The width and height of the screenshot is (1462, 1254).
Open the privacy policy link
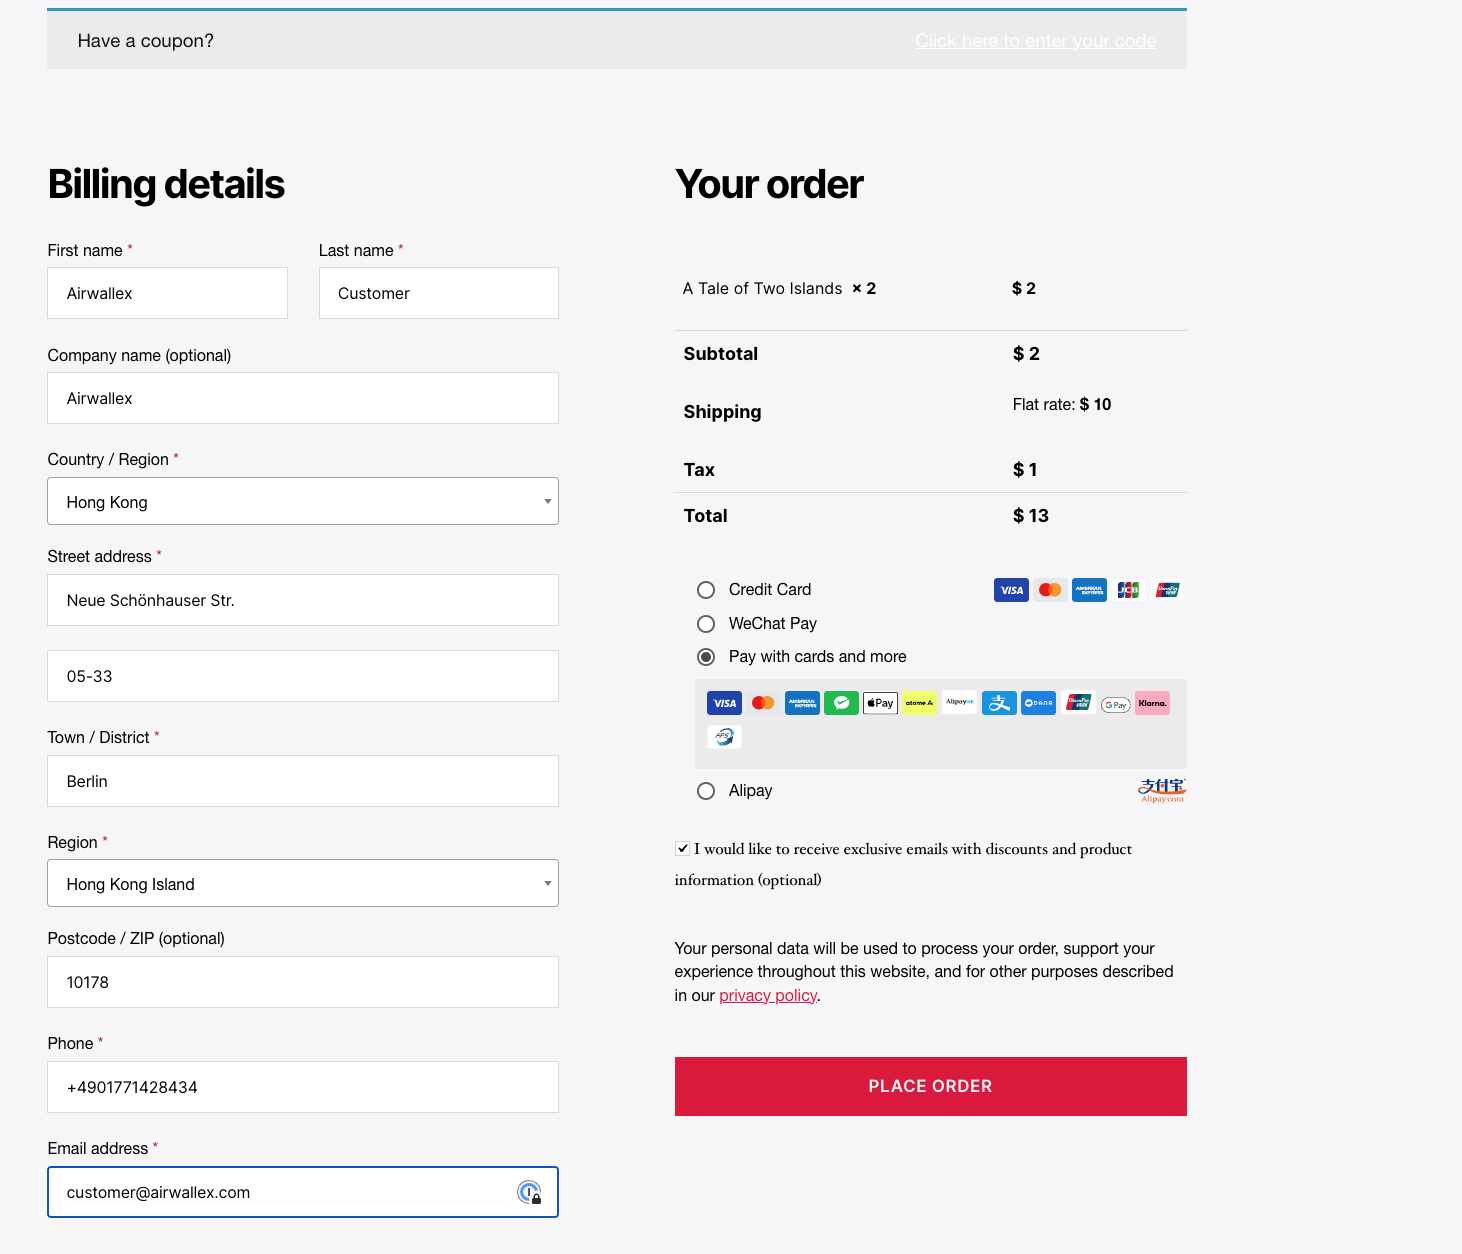click(767, 995)
